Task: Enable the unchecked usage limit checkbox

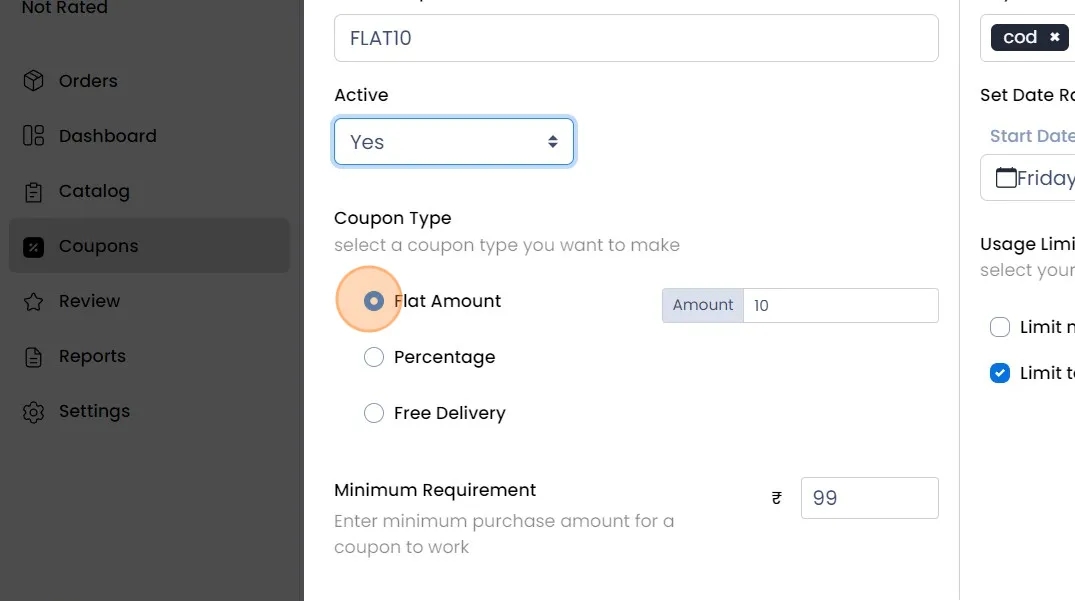Action: pyautogui.click(x=999, y=327)
